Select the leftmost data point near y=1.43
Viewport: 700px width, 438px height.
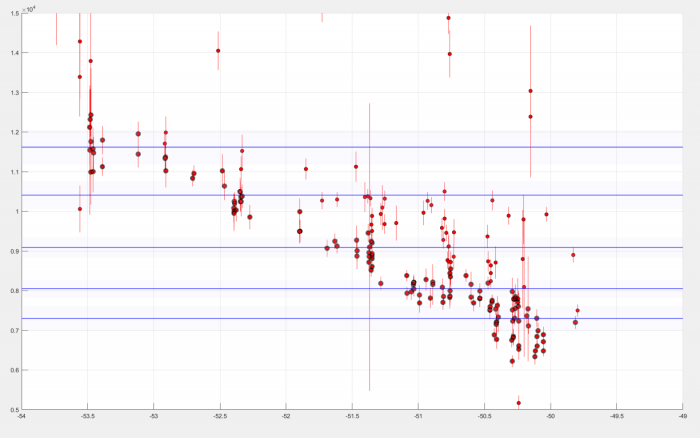(80, 42)
